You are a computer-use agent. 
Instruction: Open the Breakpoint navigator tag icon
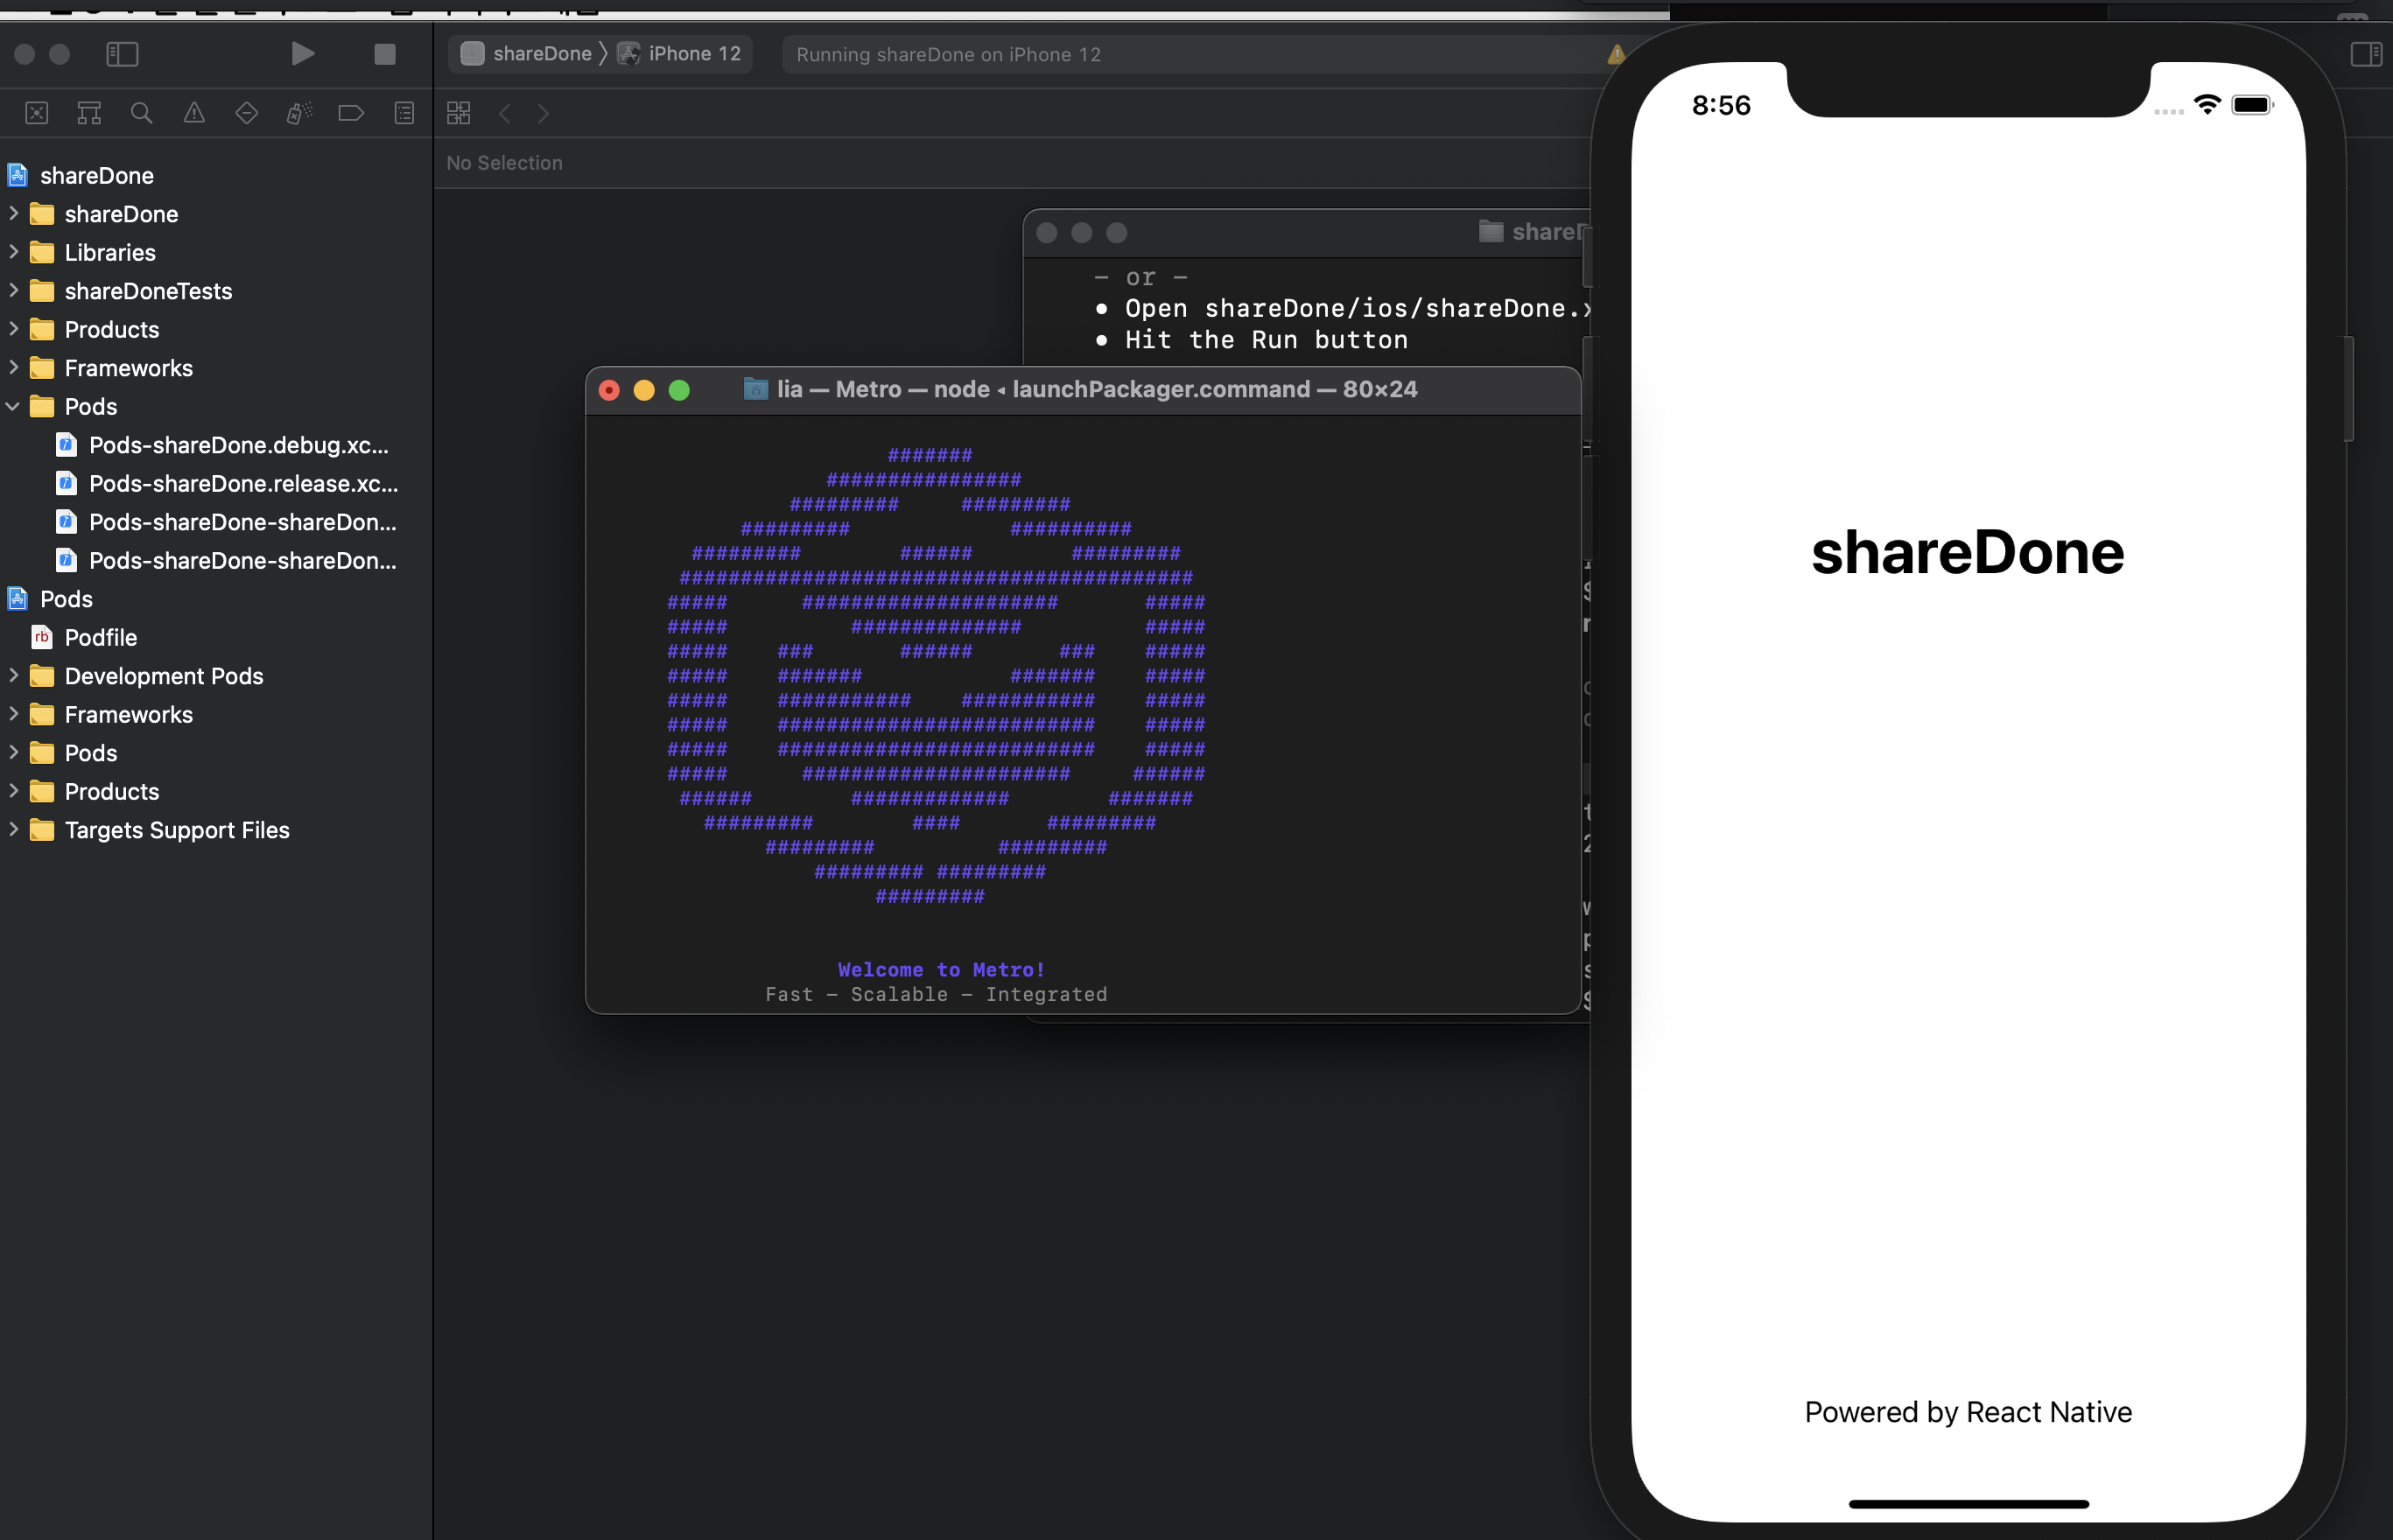pyautogui.click(x=351, y=113)
